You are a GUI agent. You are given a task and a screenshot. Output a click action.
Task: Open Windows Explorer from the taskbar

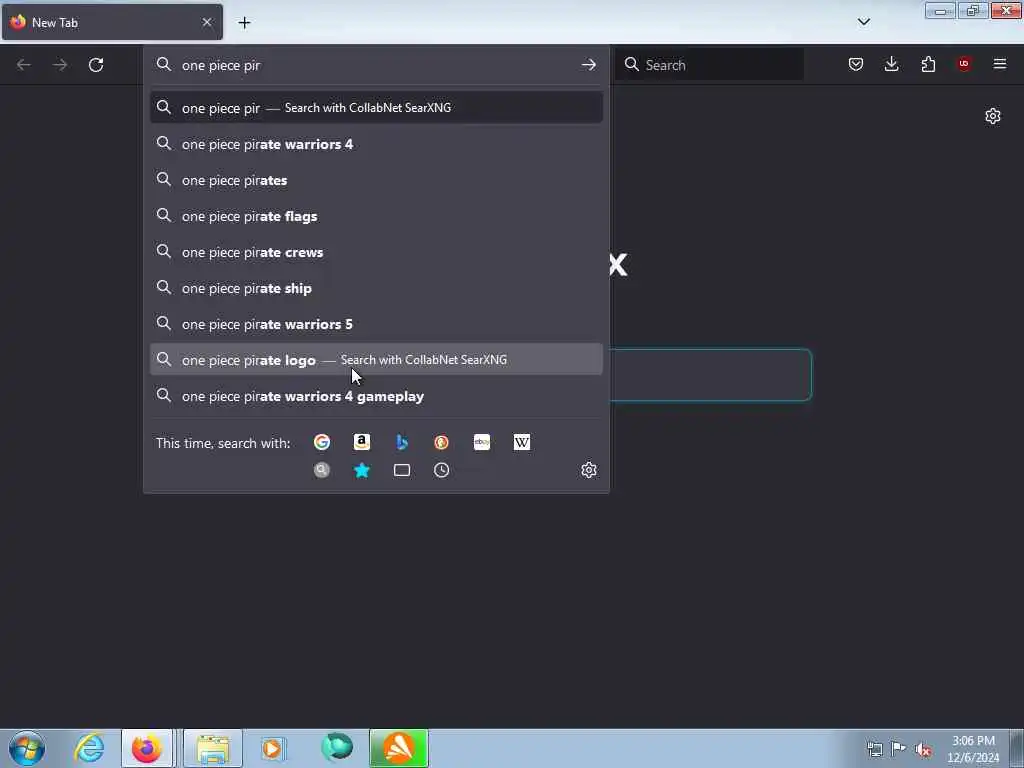[x=213, y=748]
